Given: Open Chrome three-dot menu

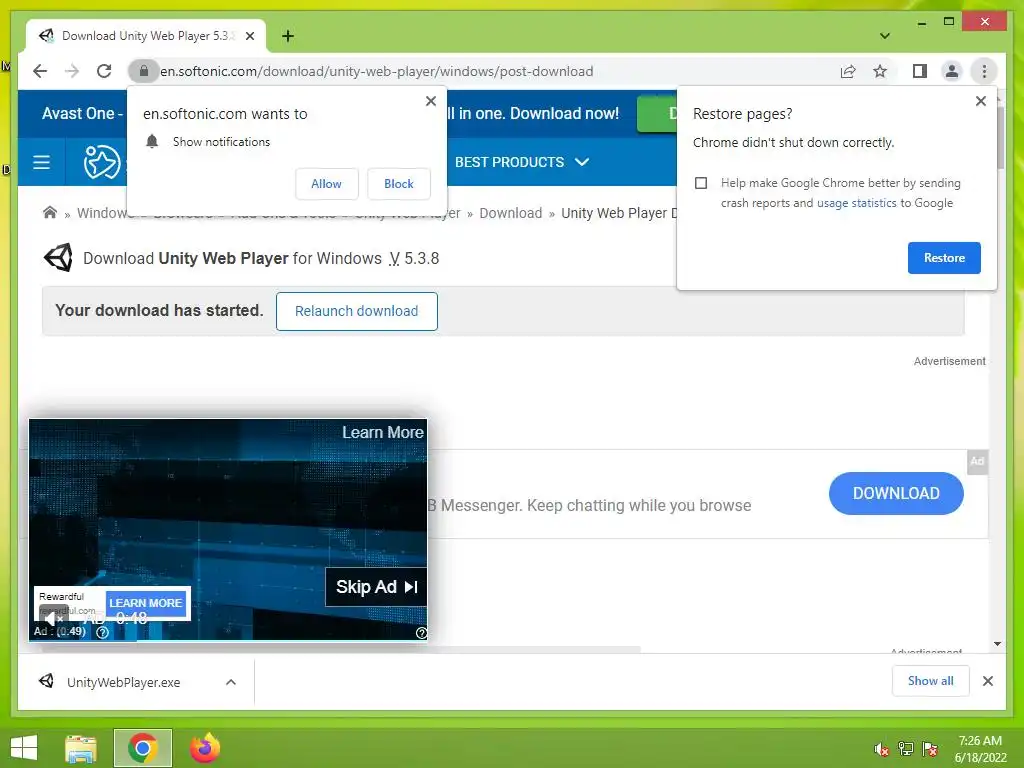Looking at the screenshot, I should point(984,71).
